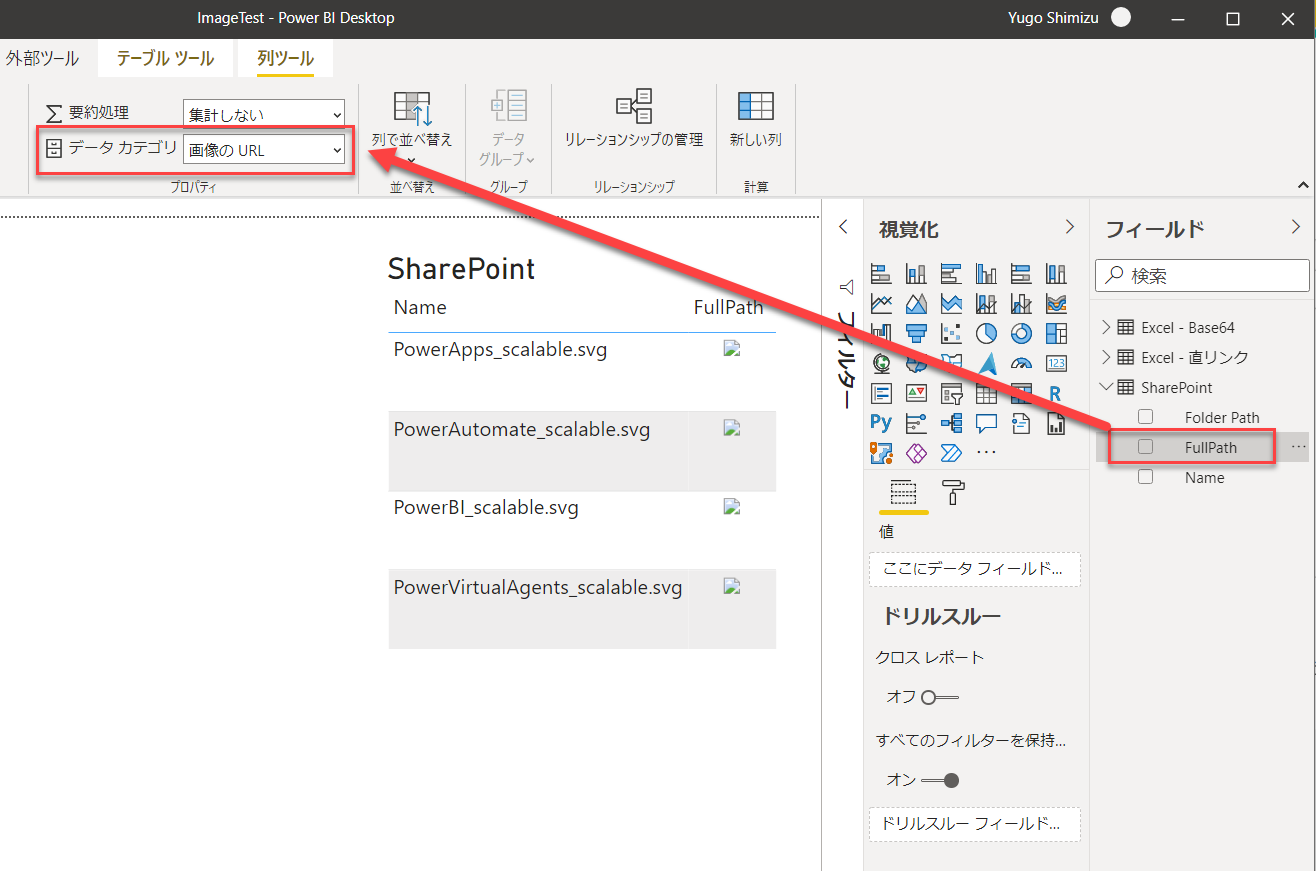1316x871 pixels.
Task: Open the 要約処理 dropdown showing 集計しない
Action: (x=264, y=114)
